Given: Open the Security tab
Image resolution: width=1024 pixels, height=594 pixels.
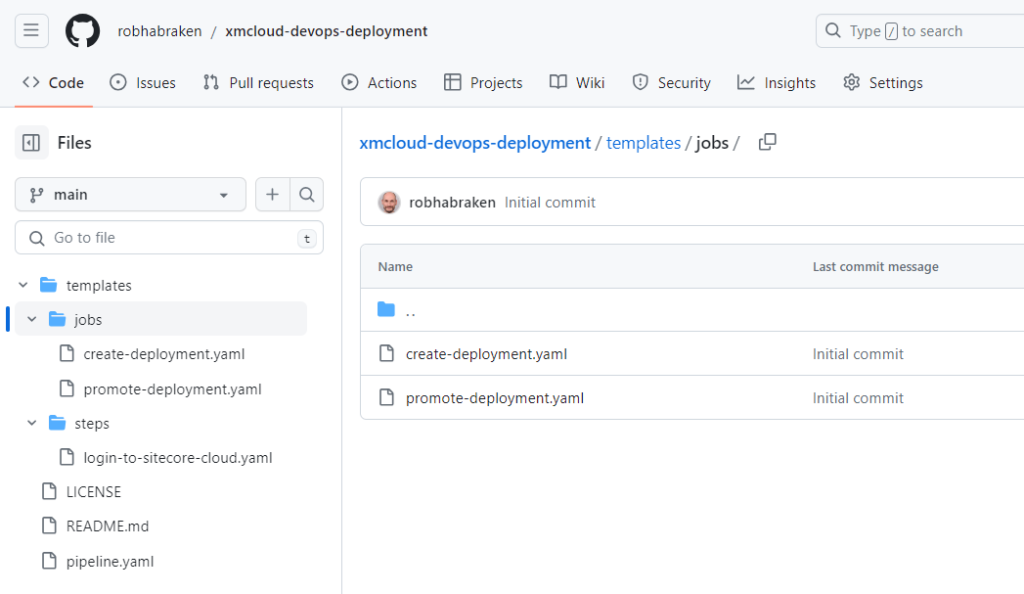Looking at the screenshot, I should (671, 83).
